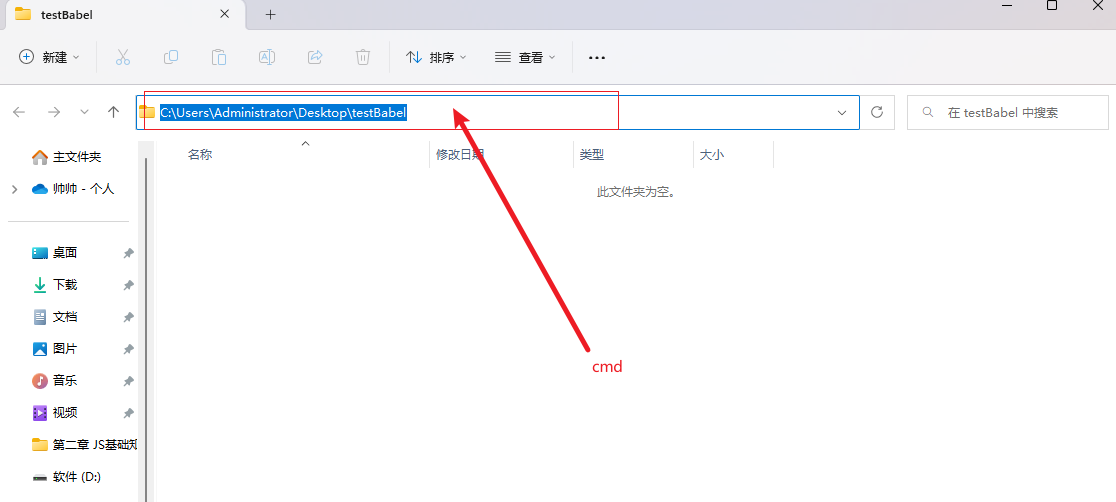Click the Rename icon in toolbar

(x=267, y=58)
